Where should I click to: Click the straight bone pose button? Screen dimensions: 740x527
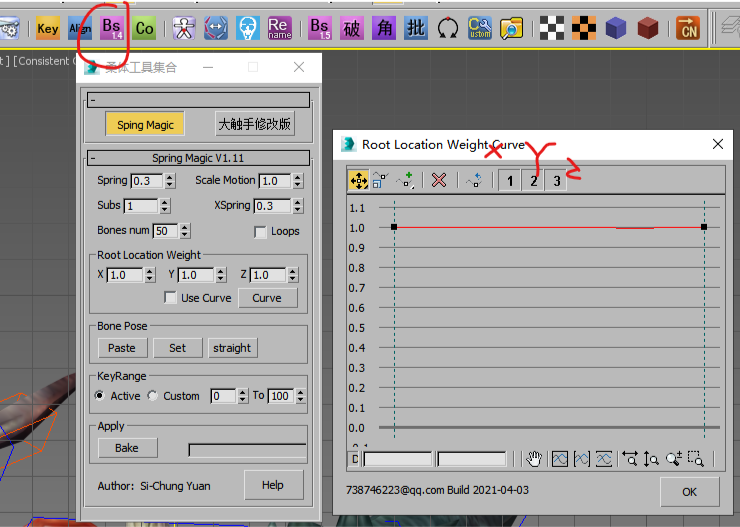pos(232,348)
